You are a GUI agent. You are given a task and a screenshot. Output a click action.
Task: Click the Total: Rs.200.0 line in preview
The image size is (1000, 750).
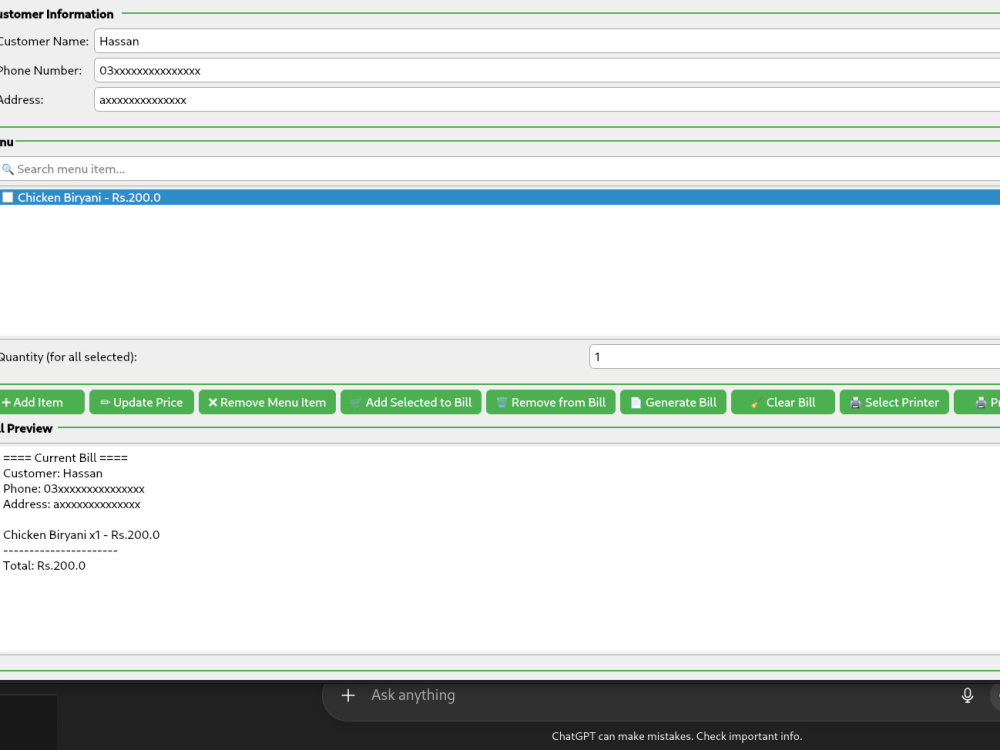pyautogui.click(x=44, y=566)
